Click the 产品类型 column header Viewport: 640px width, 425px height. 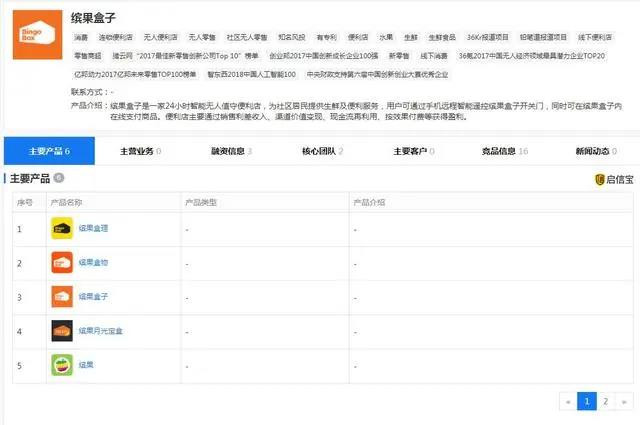pos(201,202)
